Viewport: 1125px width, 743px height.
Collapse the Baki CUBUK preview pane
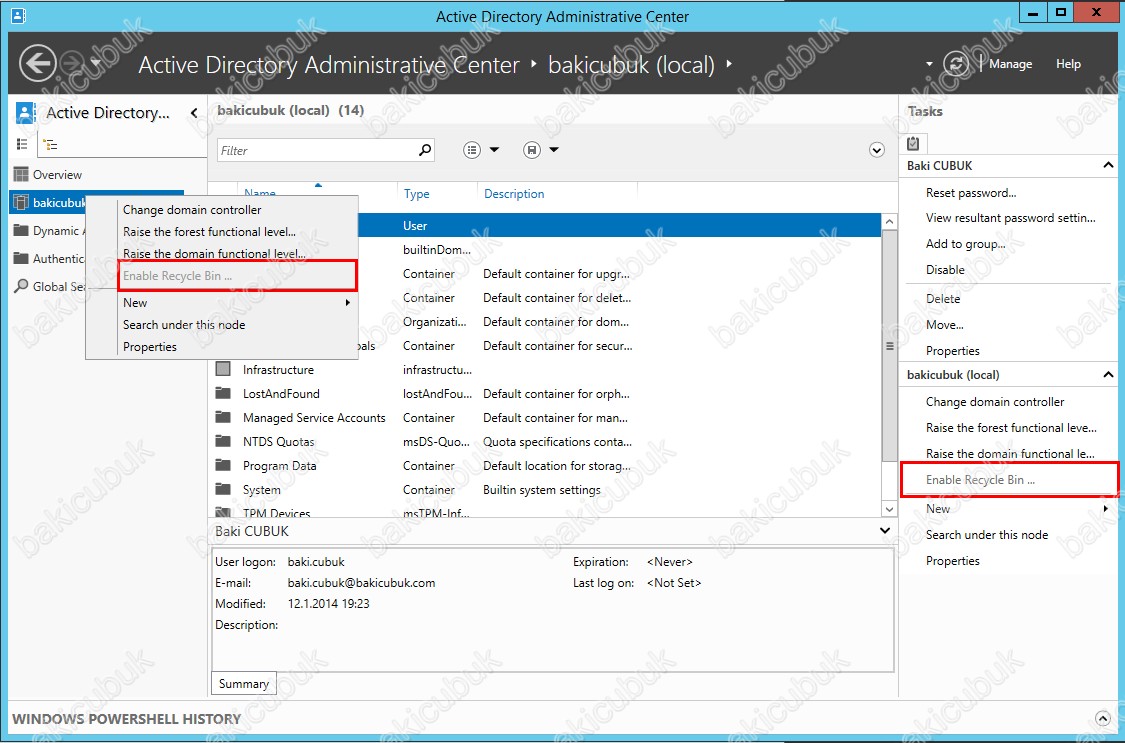point(885,531)
